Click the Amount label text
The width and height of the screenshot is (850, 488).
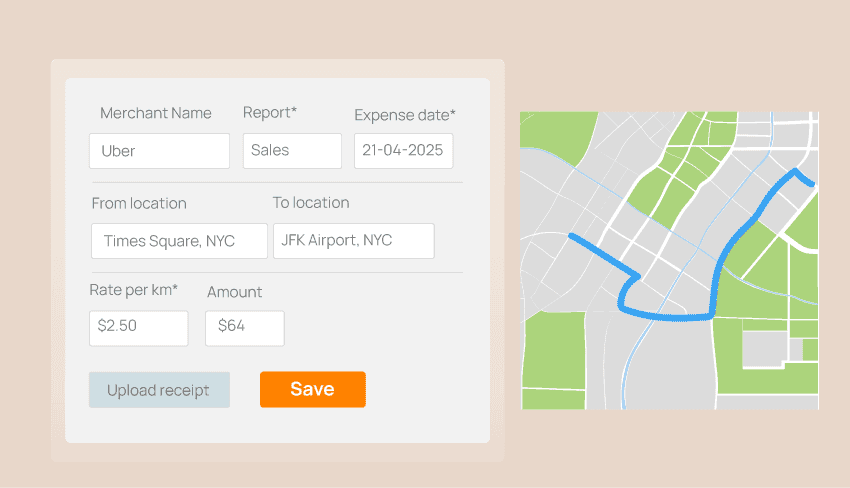tap(234, 292)
